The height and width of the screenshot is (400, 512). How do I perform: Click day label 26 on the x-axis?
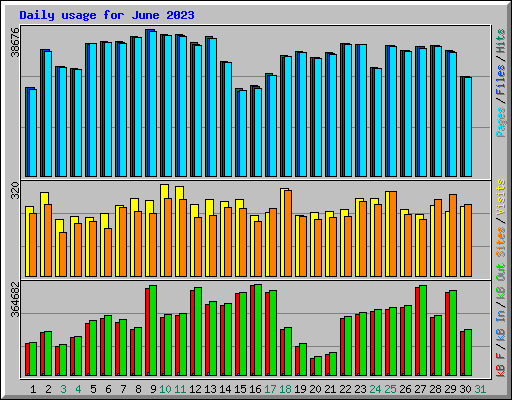point(405,389)
